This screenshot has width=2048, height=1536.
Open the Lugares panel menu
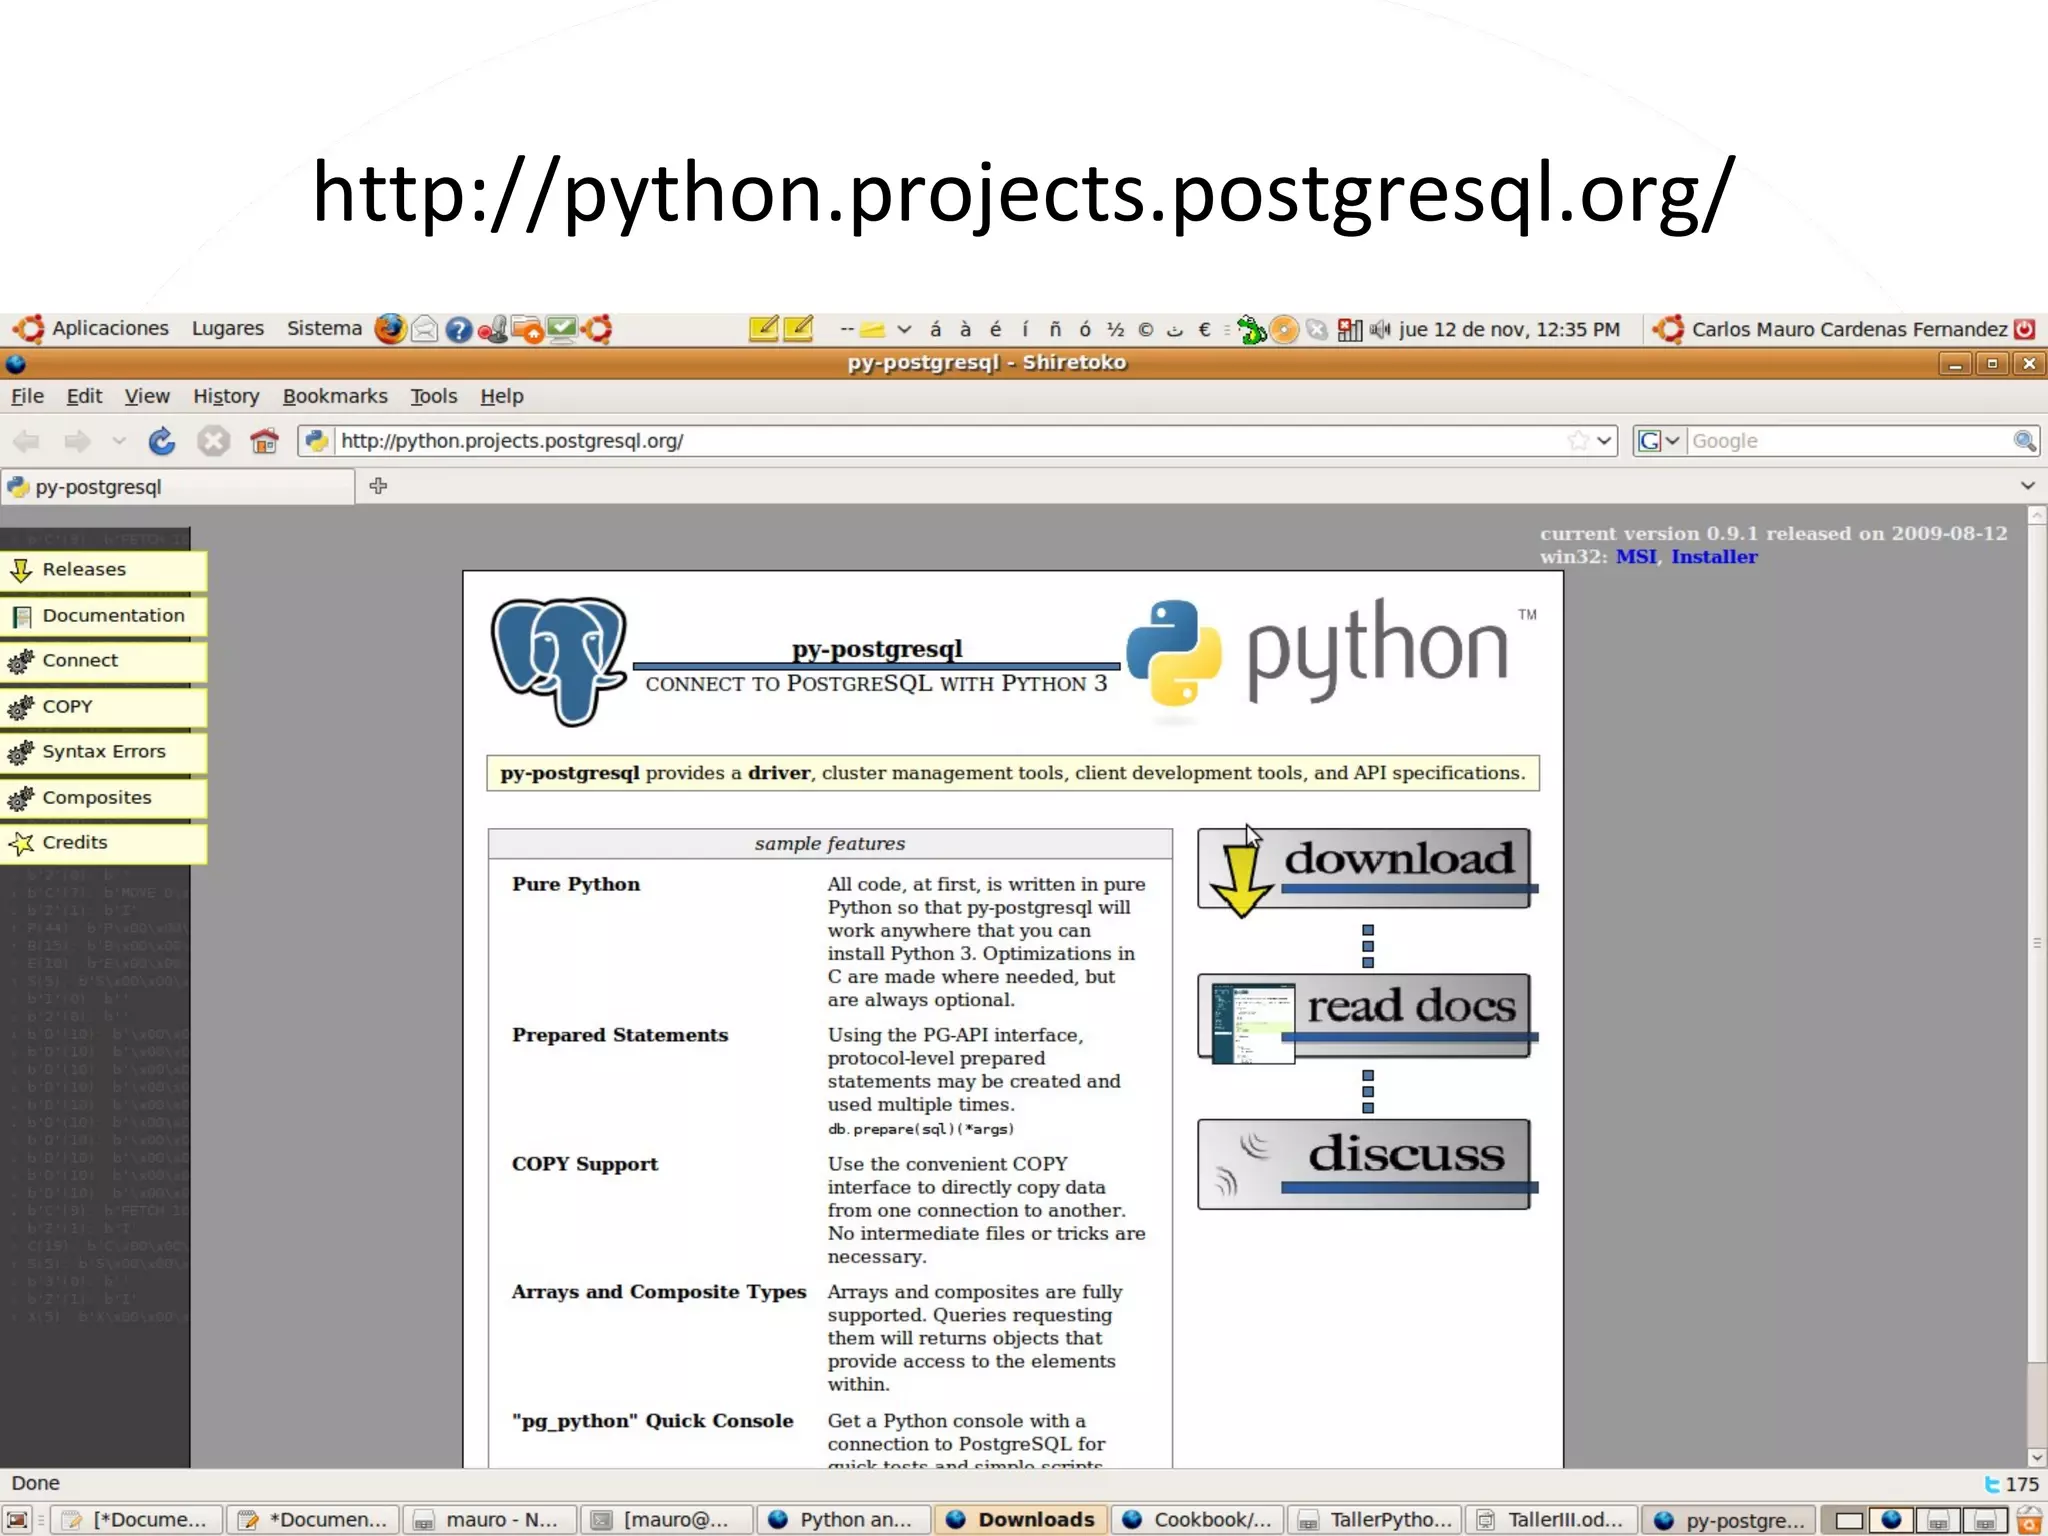point(228,329)
